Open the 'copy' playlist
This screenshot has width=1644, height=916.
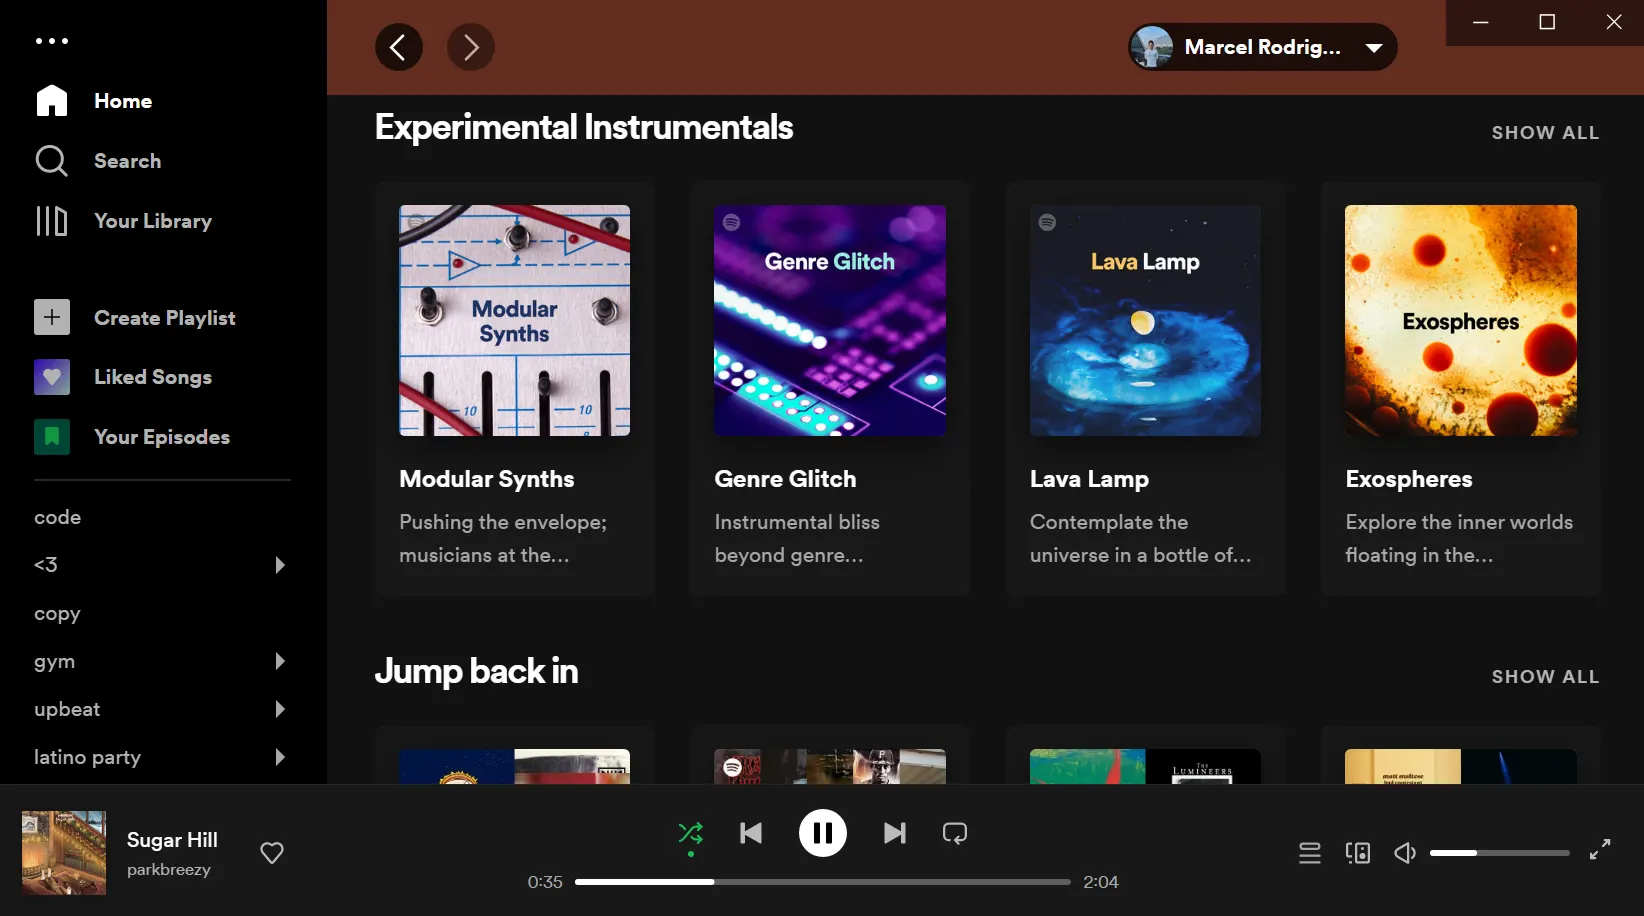[x=57, y=613]
